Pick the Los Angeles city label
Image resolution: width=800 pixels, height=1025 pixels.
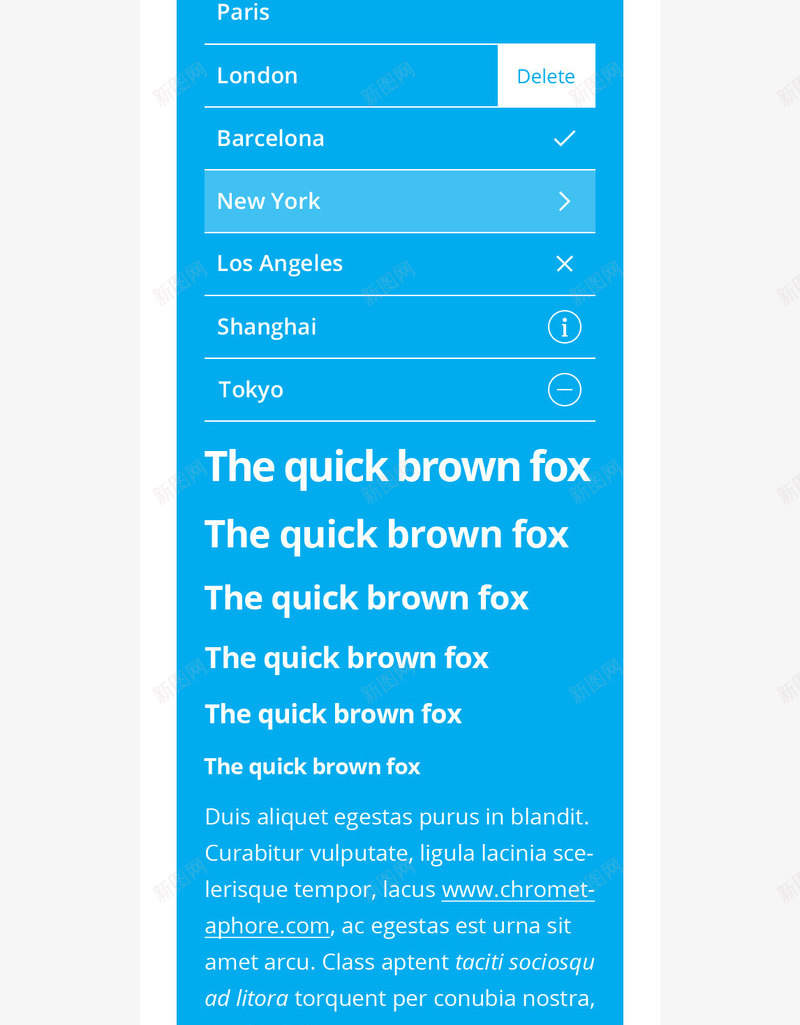[x=279, y=263]
